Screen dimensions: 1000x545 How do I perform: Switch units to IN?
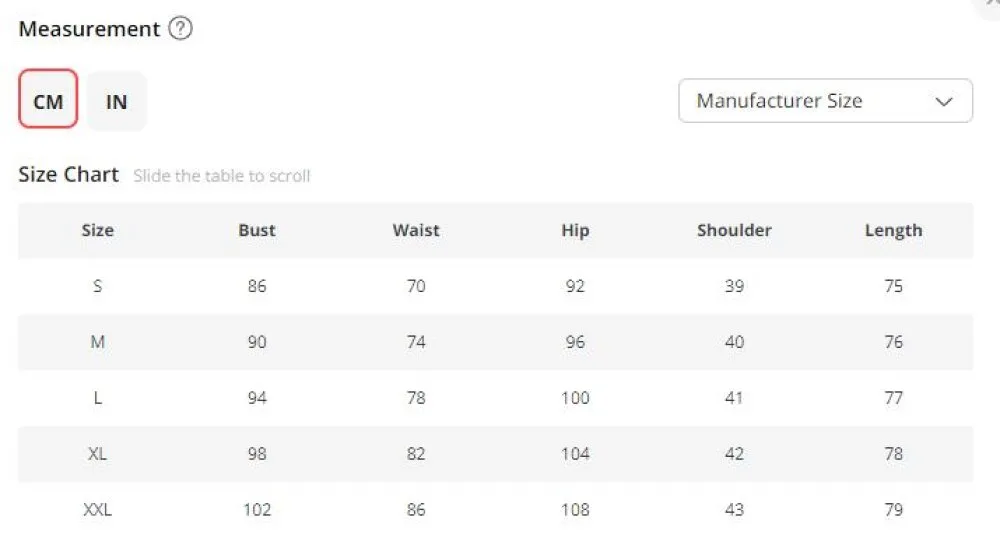(x=117, y=101)
